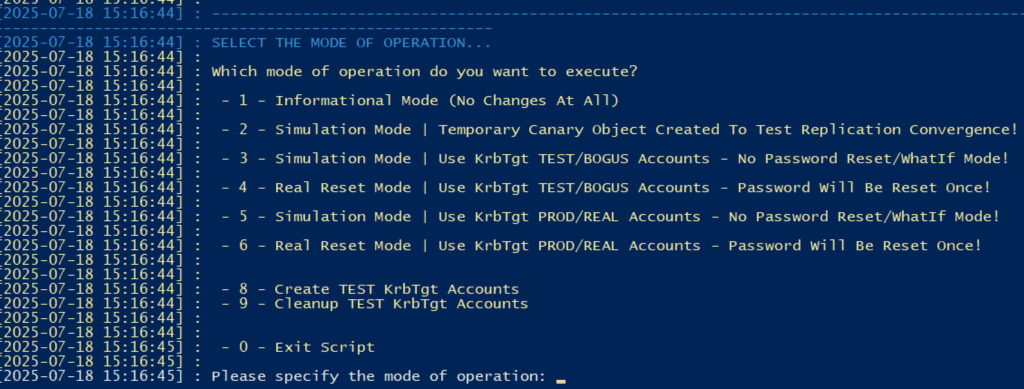The height and width of the screenshot is (389, 1024).
Task: Click 'No Password Reset/WhatIf Mode!' on option 3
Action: (873, 159)
